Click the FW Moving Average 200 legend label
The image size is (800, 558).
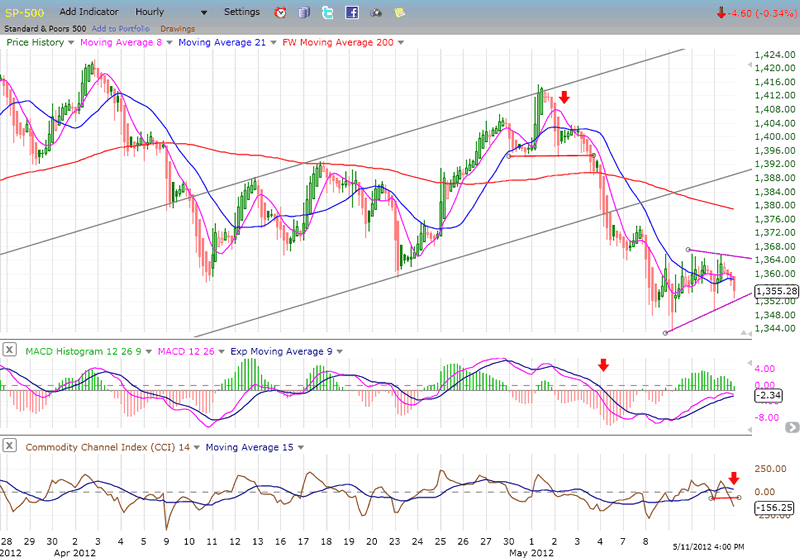(338, 42)
